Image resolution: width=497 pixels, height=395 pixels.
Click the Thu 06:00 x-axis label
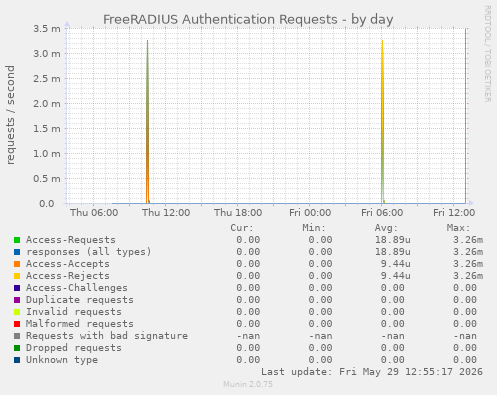pyautogui.click(x=94, y=213)
